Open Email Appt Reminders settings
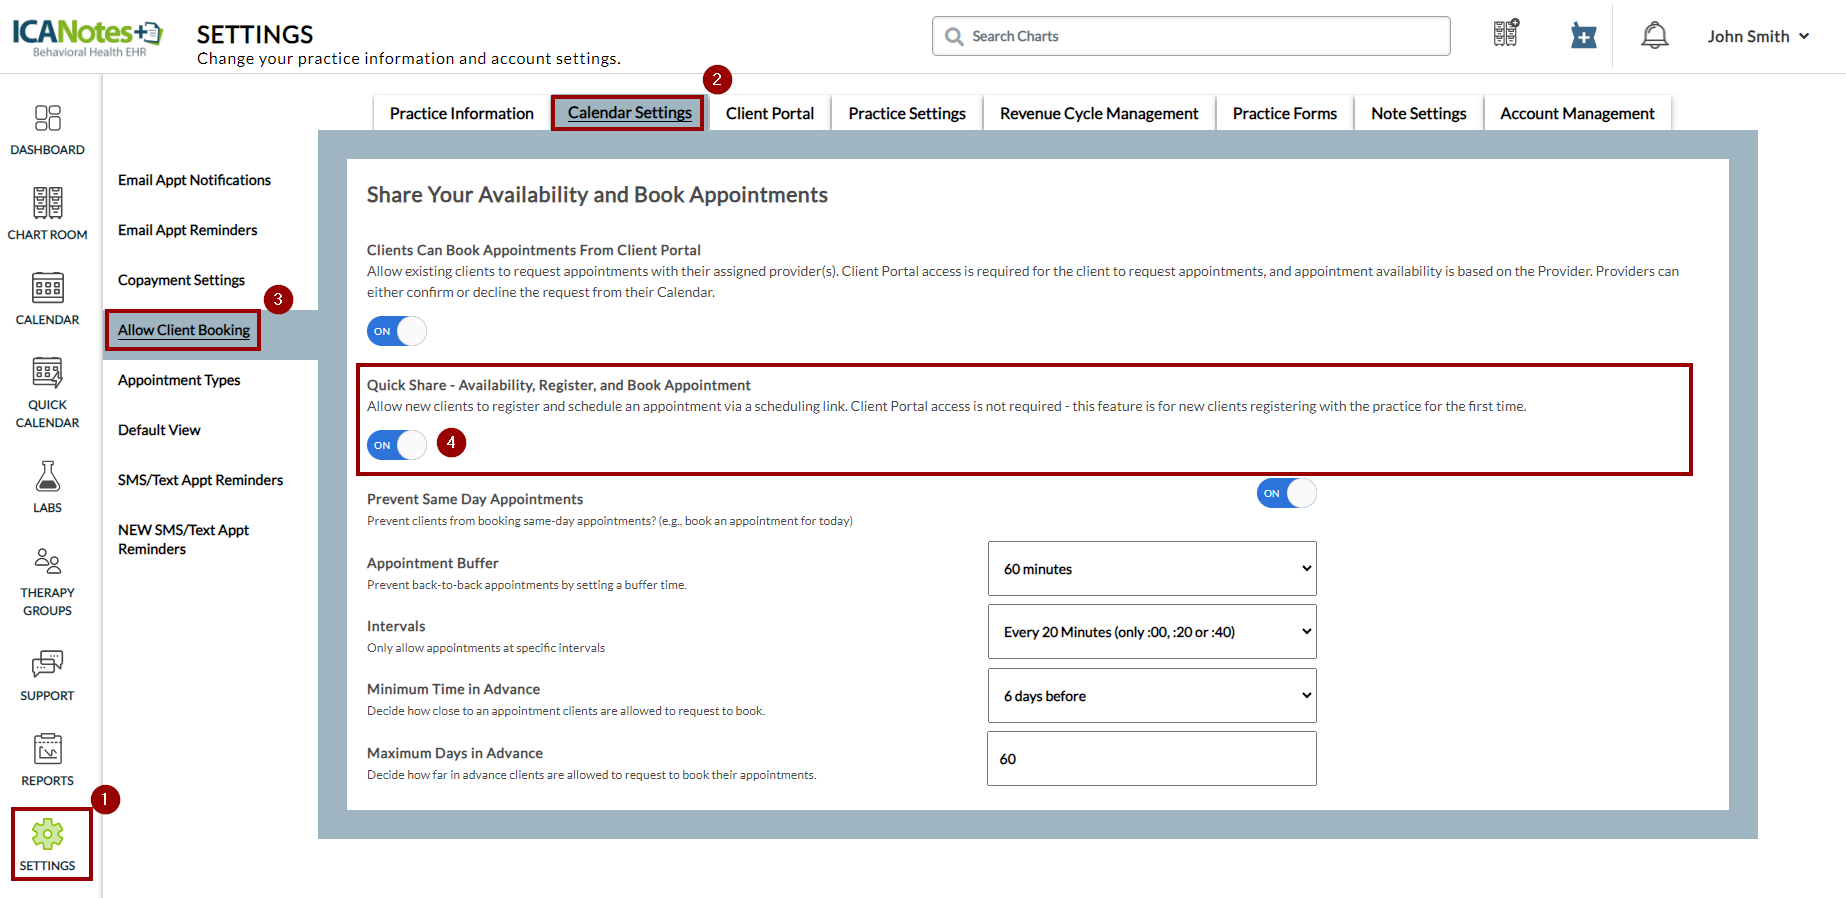Image resolution: width=1846 pixels, height=898 pixels. 187,230
